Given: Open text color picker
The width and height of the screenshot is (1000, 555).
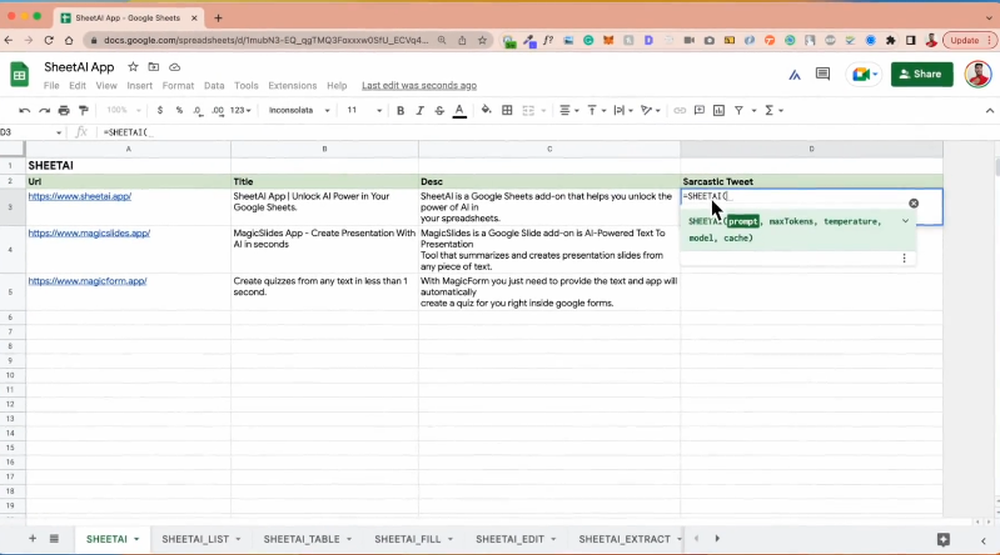Looking at the screenshot, I should 459,111.
